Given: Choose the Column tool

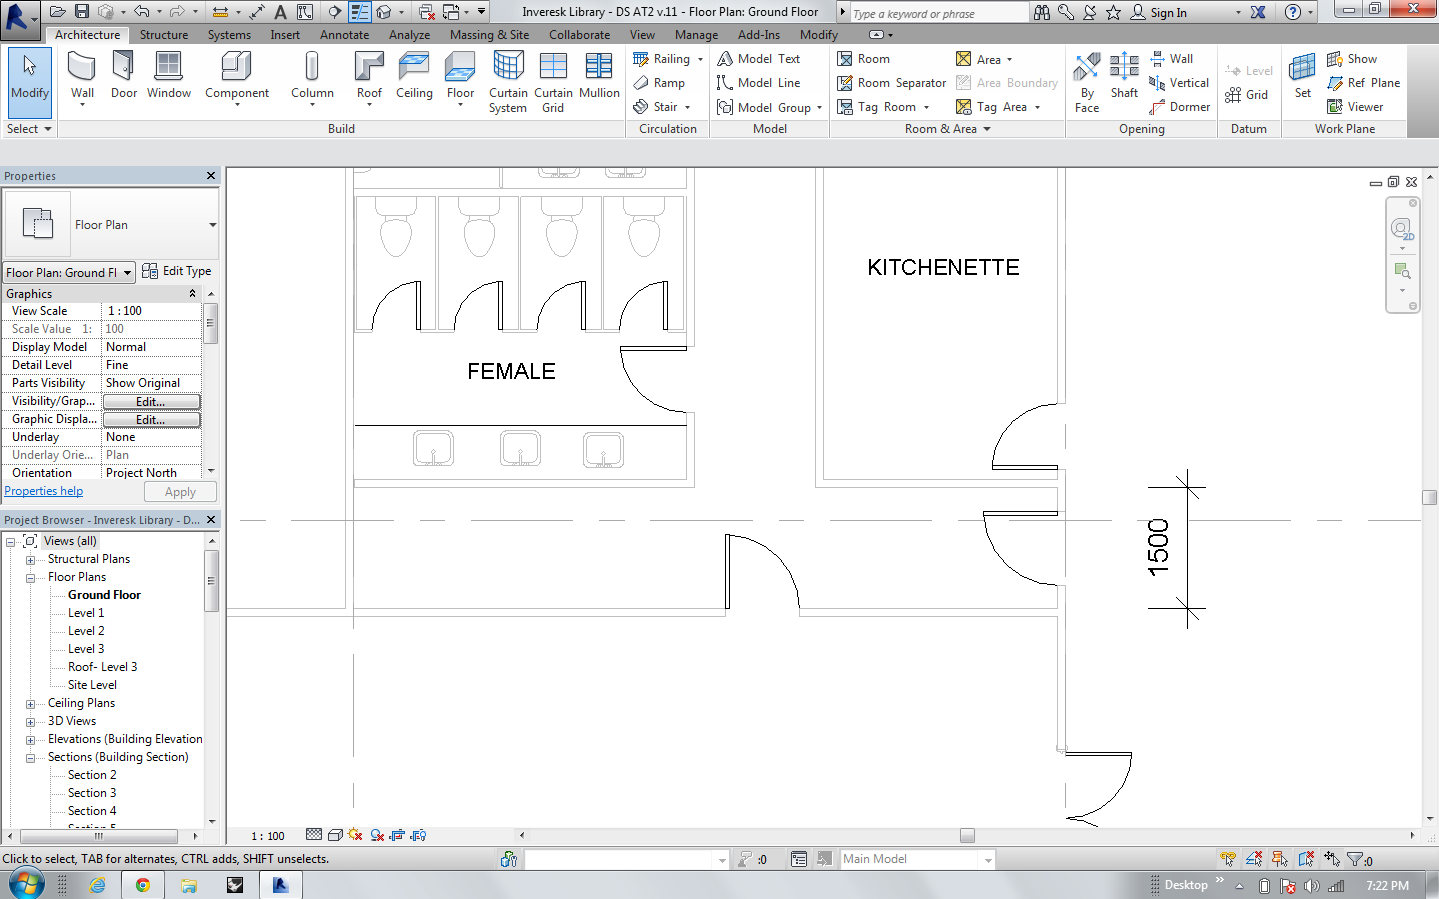Looking at the screenshot, I should pyautogui.click(x=312, y=80).
